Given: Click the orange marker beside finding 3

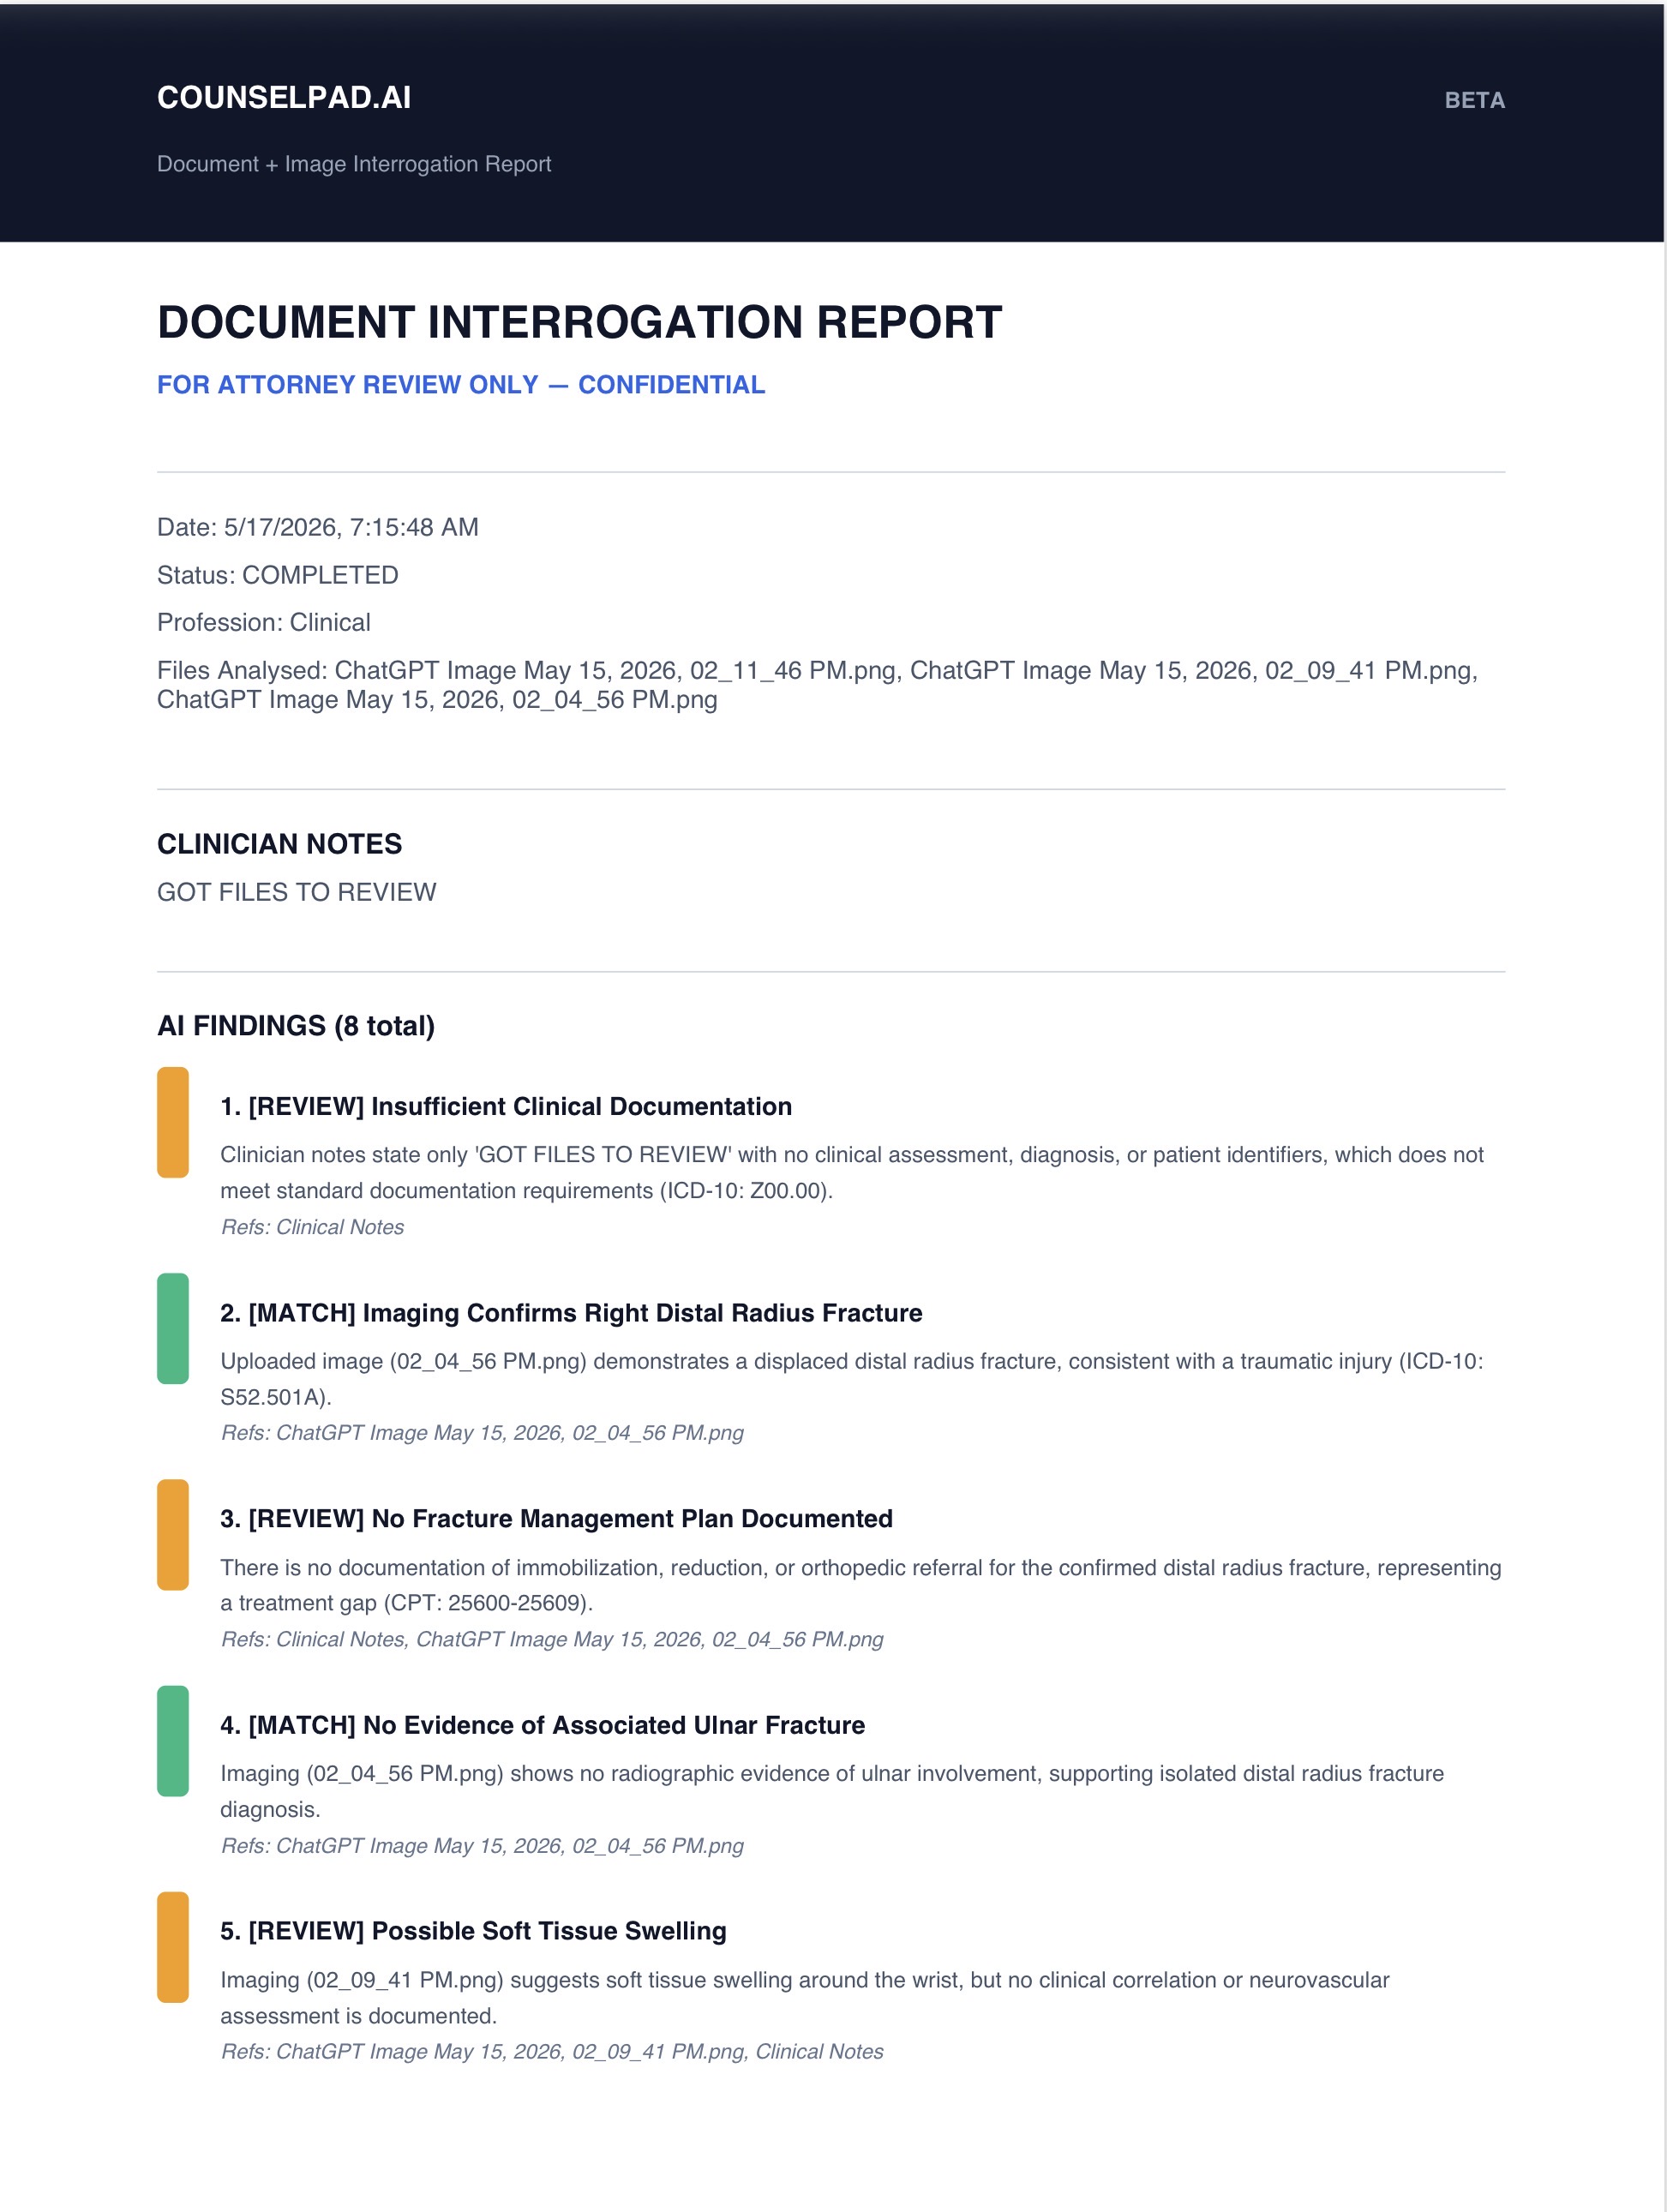Looking at the screenshot, I should pos(173,1534).
